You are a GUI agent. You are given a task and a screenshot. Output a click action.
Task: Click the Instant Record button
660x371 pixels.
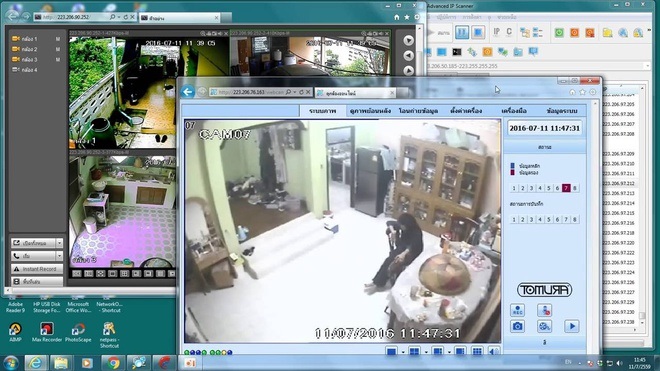[37, 269]
